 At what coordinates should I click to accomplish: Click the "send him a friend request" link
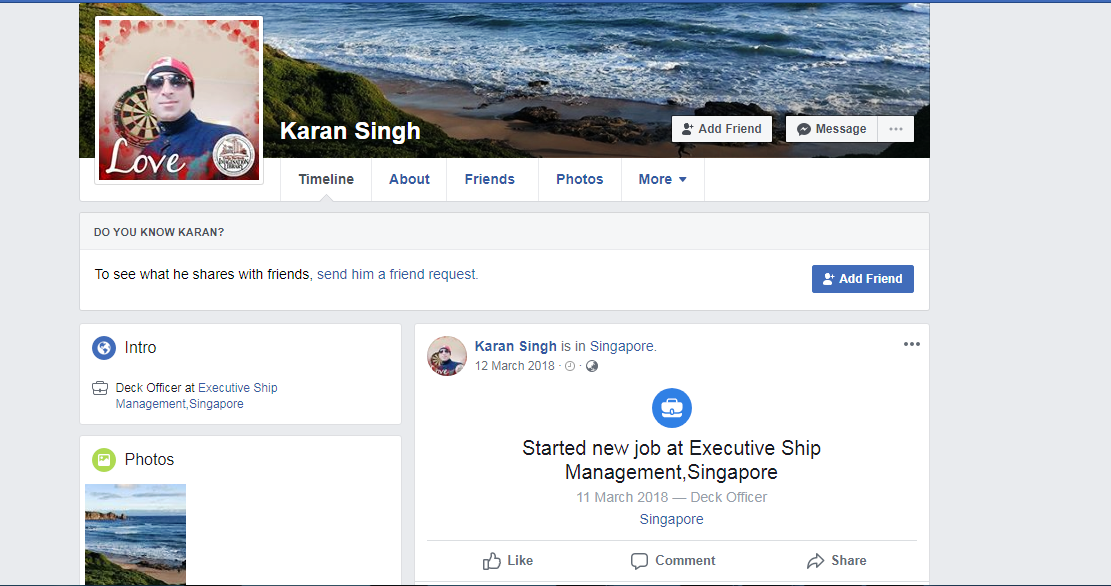point(397,274)
